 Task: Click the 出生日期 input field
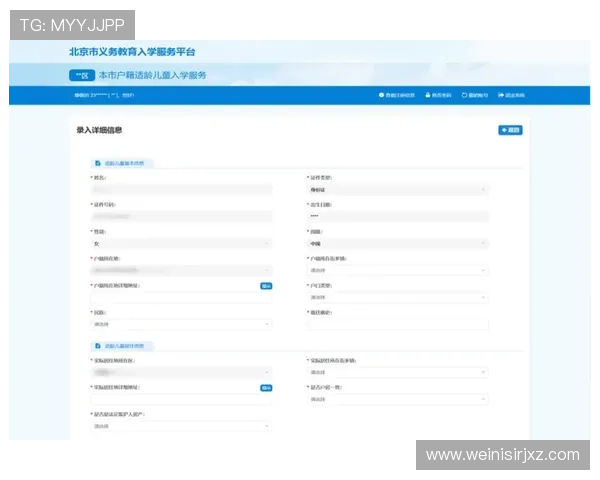pos(397,216)
